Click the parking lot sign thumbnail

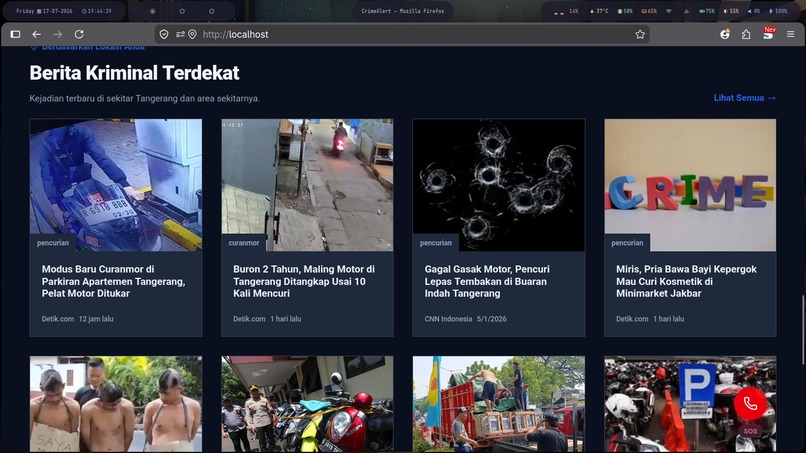pyautogui.click(x=690, y=404)
